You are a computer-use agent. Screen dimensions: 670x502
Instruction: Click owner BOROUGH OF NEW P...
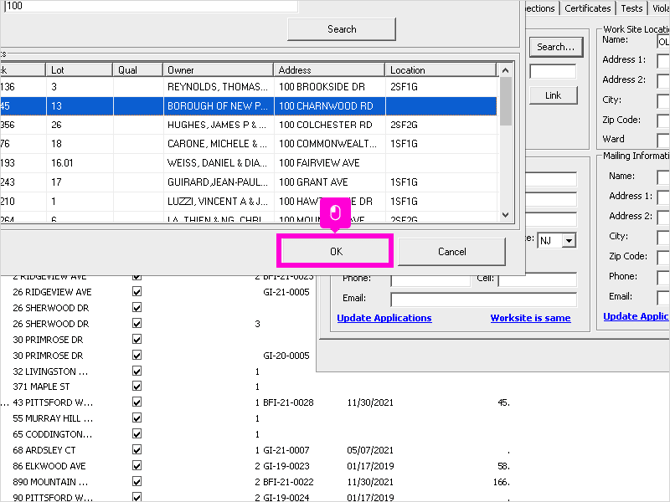(x=217, y=106)
